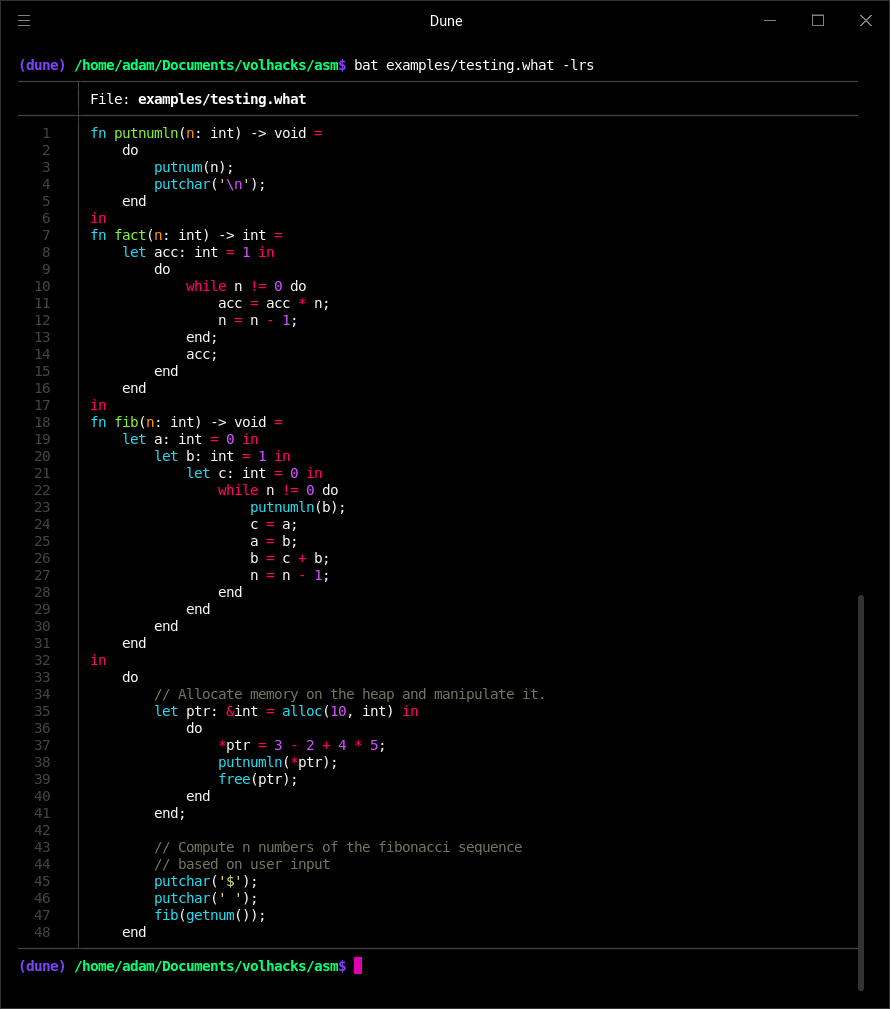Click the 'File: examples/testing.what' header

[x=198, y=99]
